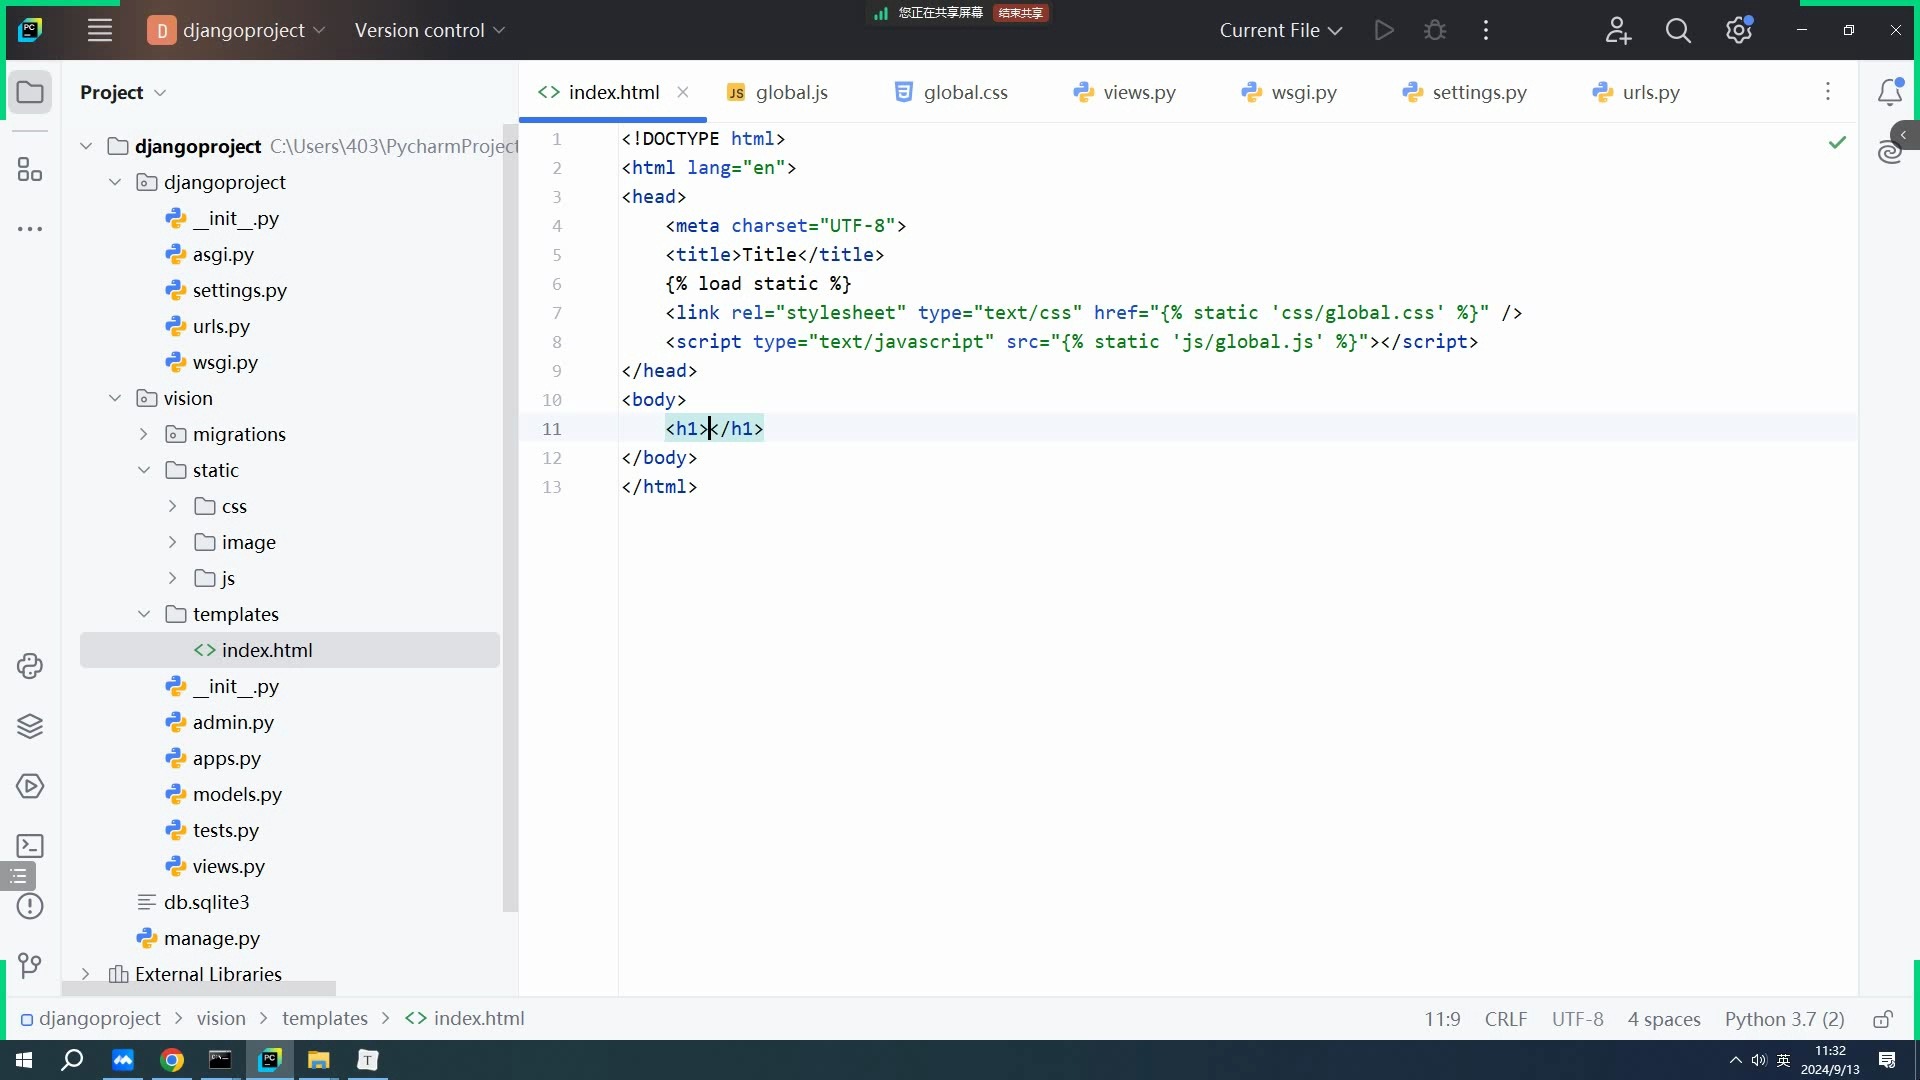Expand the js folder
The width and height of the screenshot is (1920, 1080).
point(173,578)
